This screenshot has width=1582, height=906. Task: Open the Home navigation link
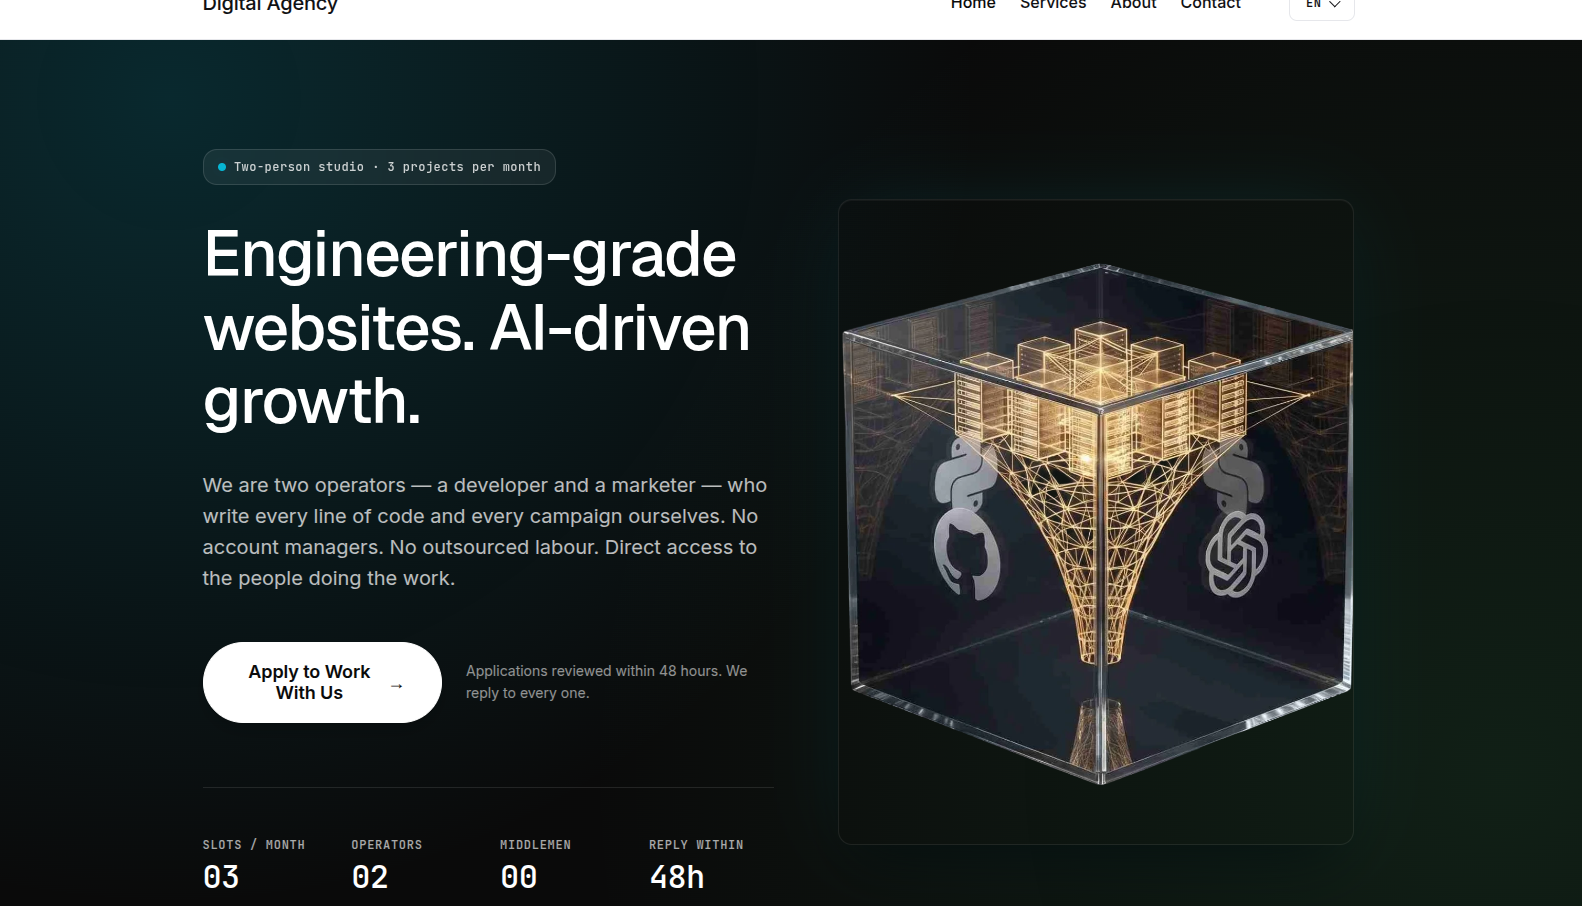point(973,5)
